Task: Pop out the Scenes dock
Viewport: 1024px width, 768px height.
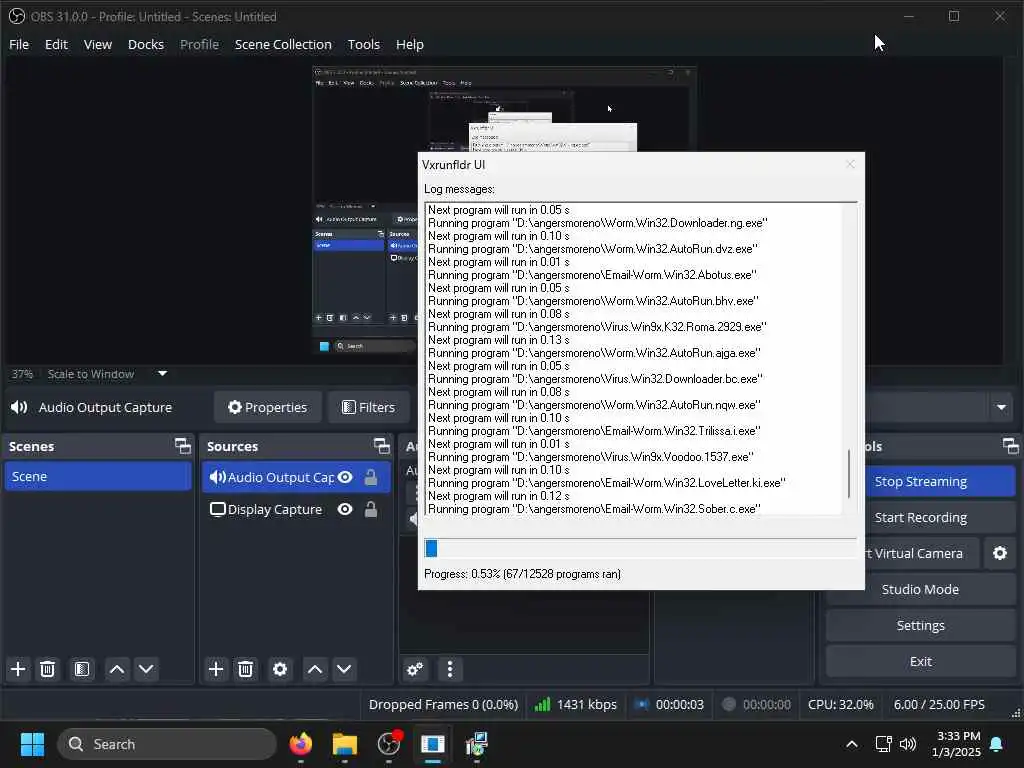Action: (183, 446)
